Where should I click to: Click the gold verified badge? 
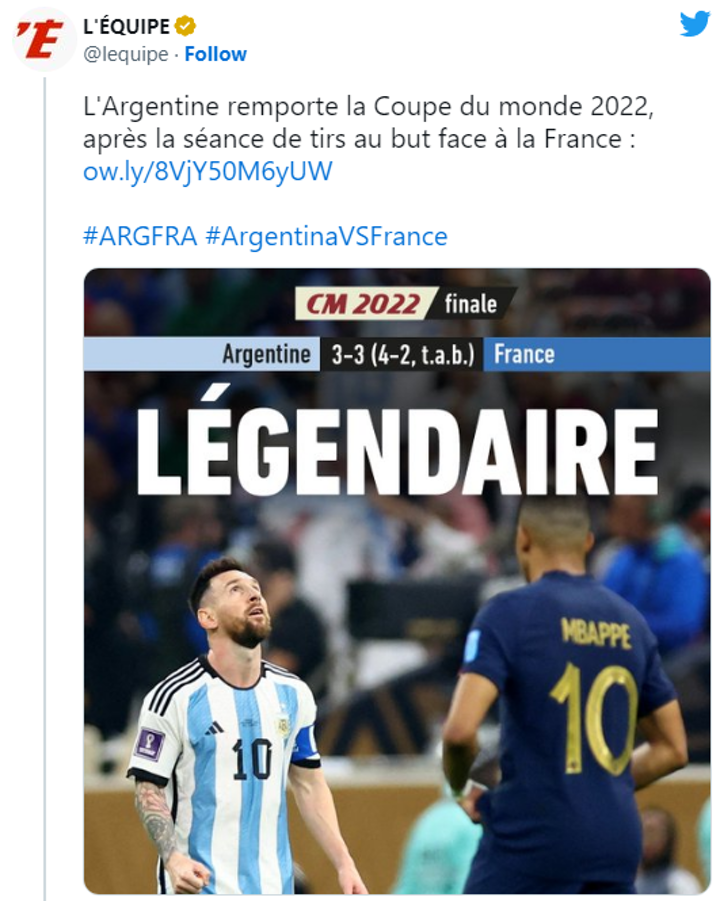click(185, 26)
